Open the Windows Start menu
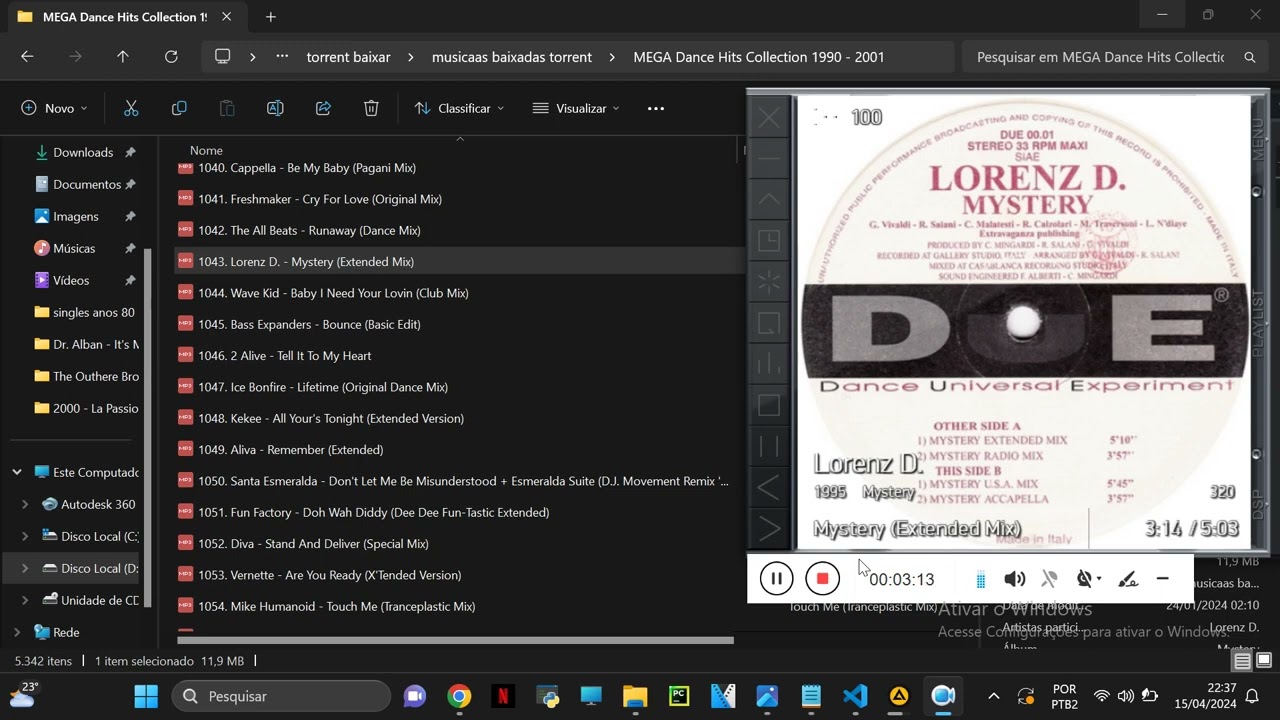The height and width of the screenshot is (720, 1280). click(146, 696)
